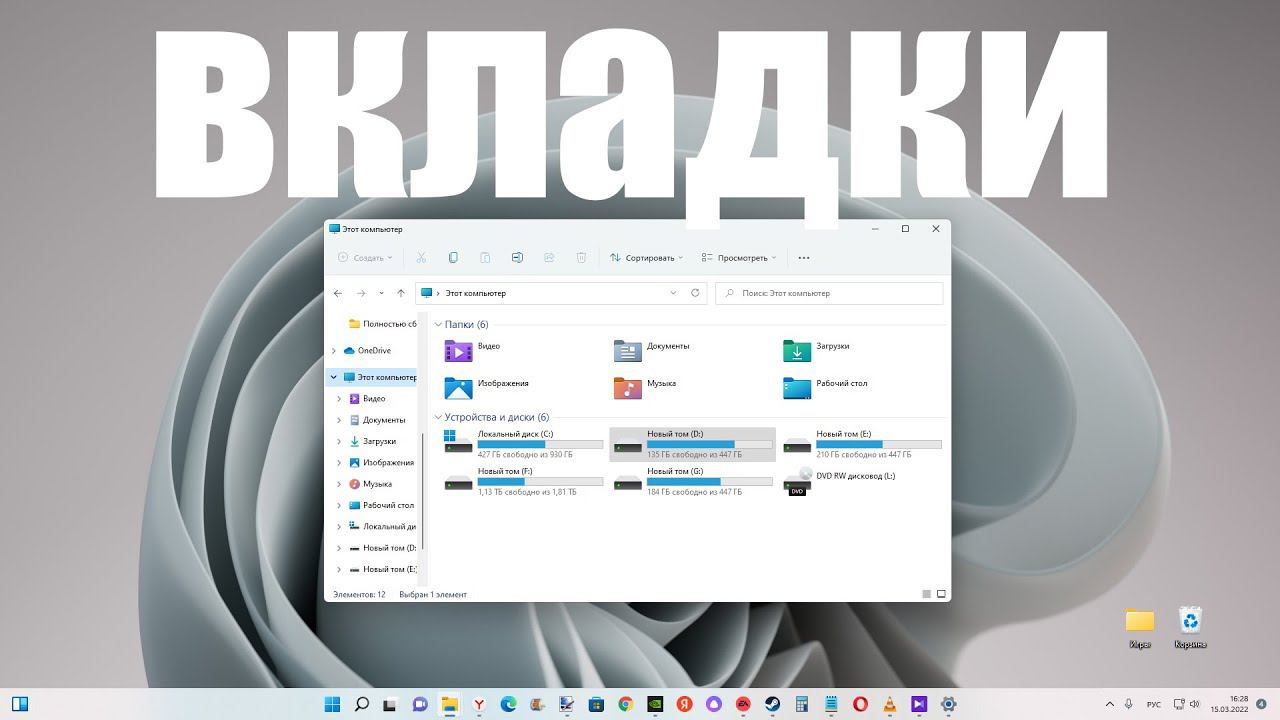Open address bar history dropdown chevron

674,293
